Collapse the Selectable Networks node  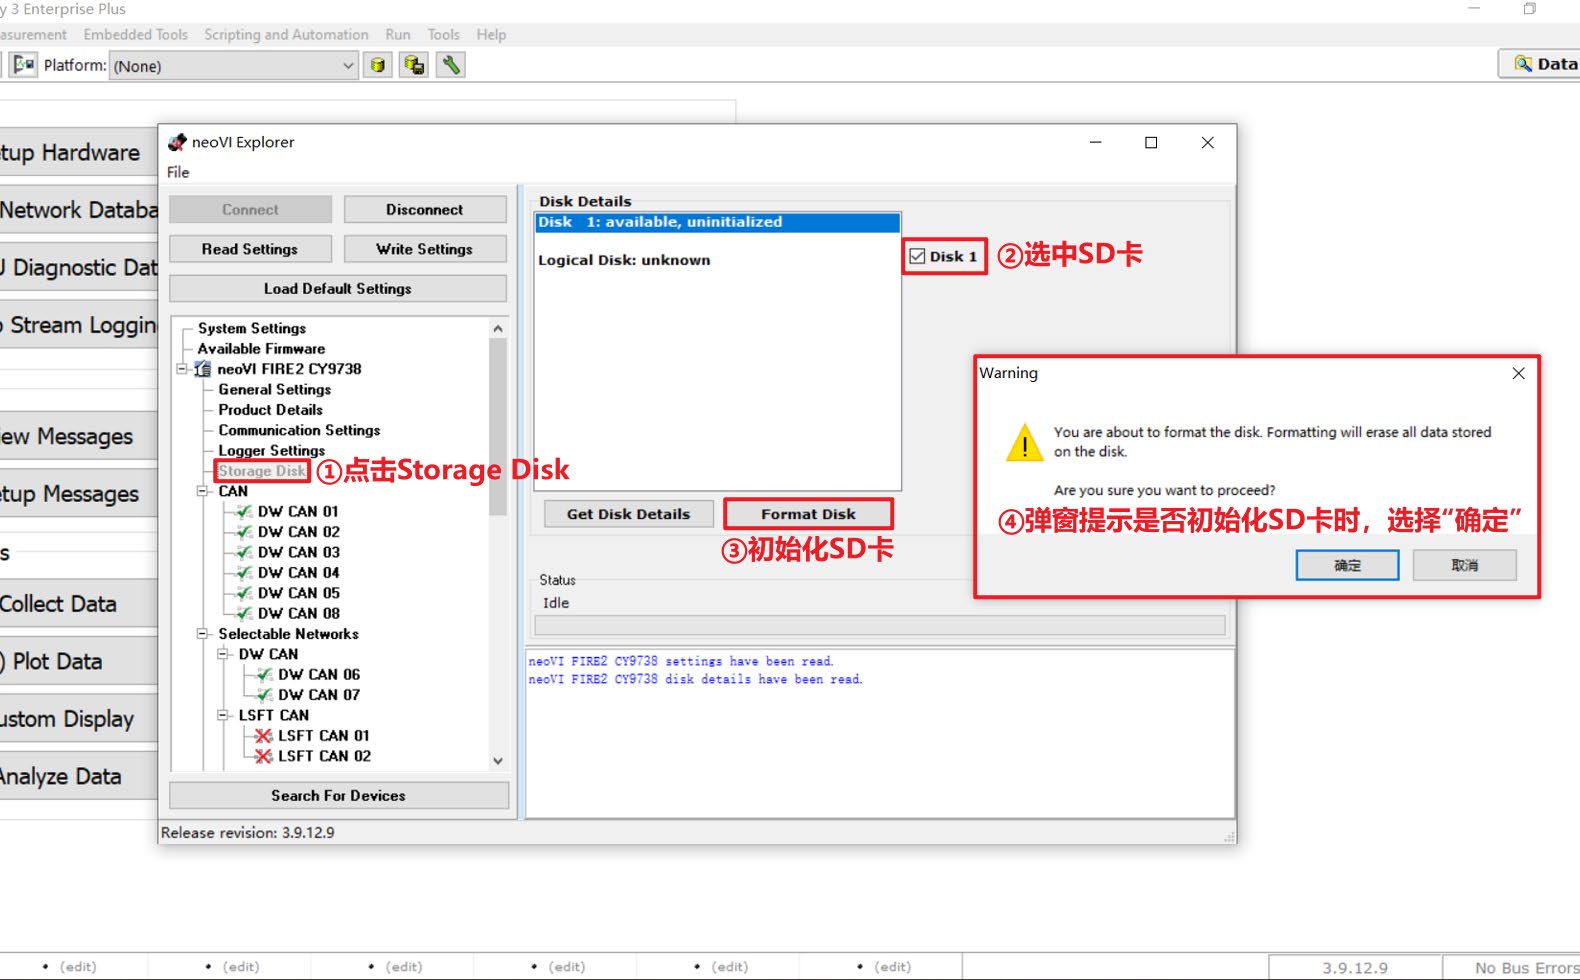[202, 634]
